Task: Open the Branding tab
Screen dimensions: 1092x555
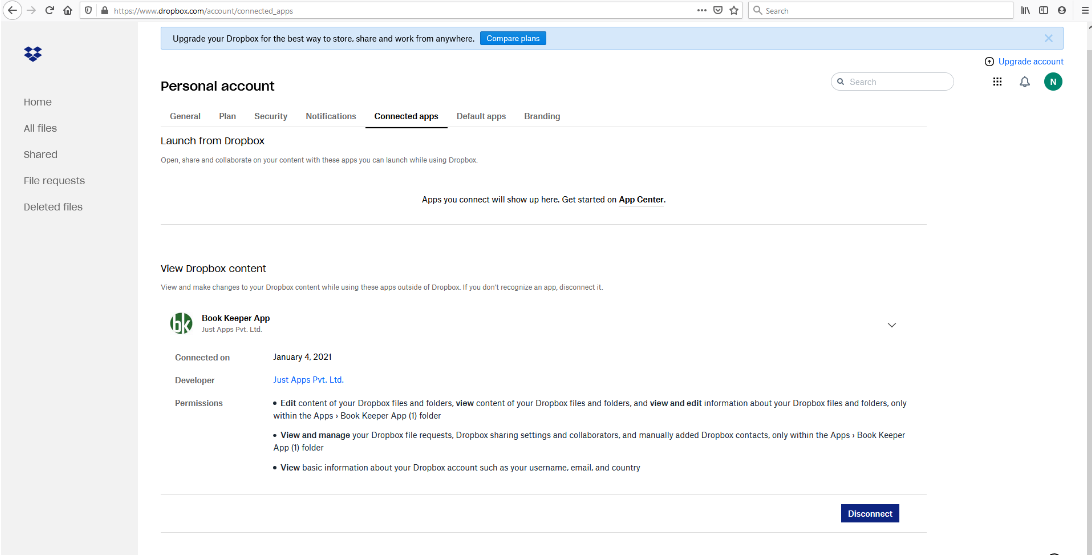Action: coord(542,116)
